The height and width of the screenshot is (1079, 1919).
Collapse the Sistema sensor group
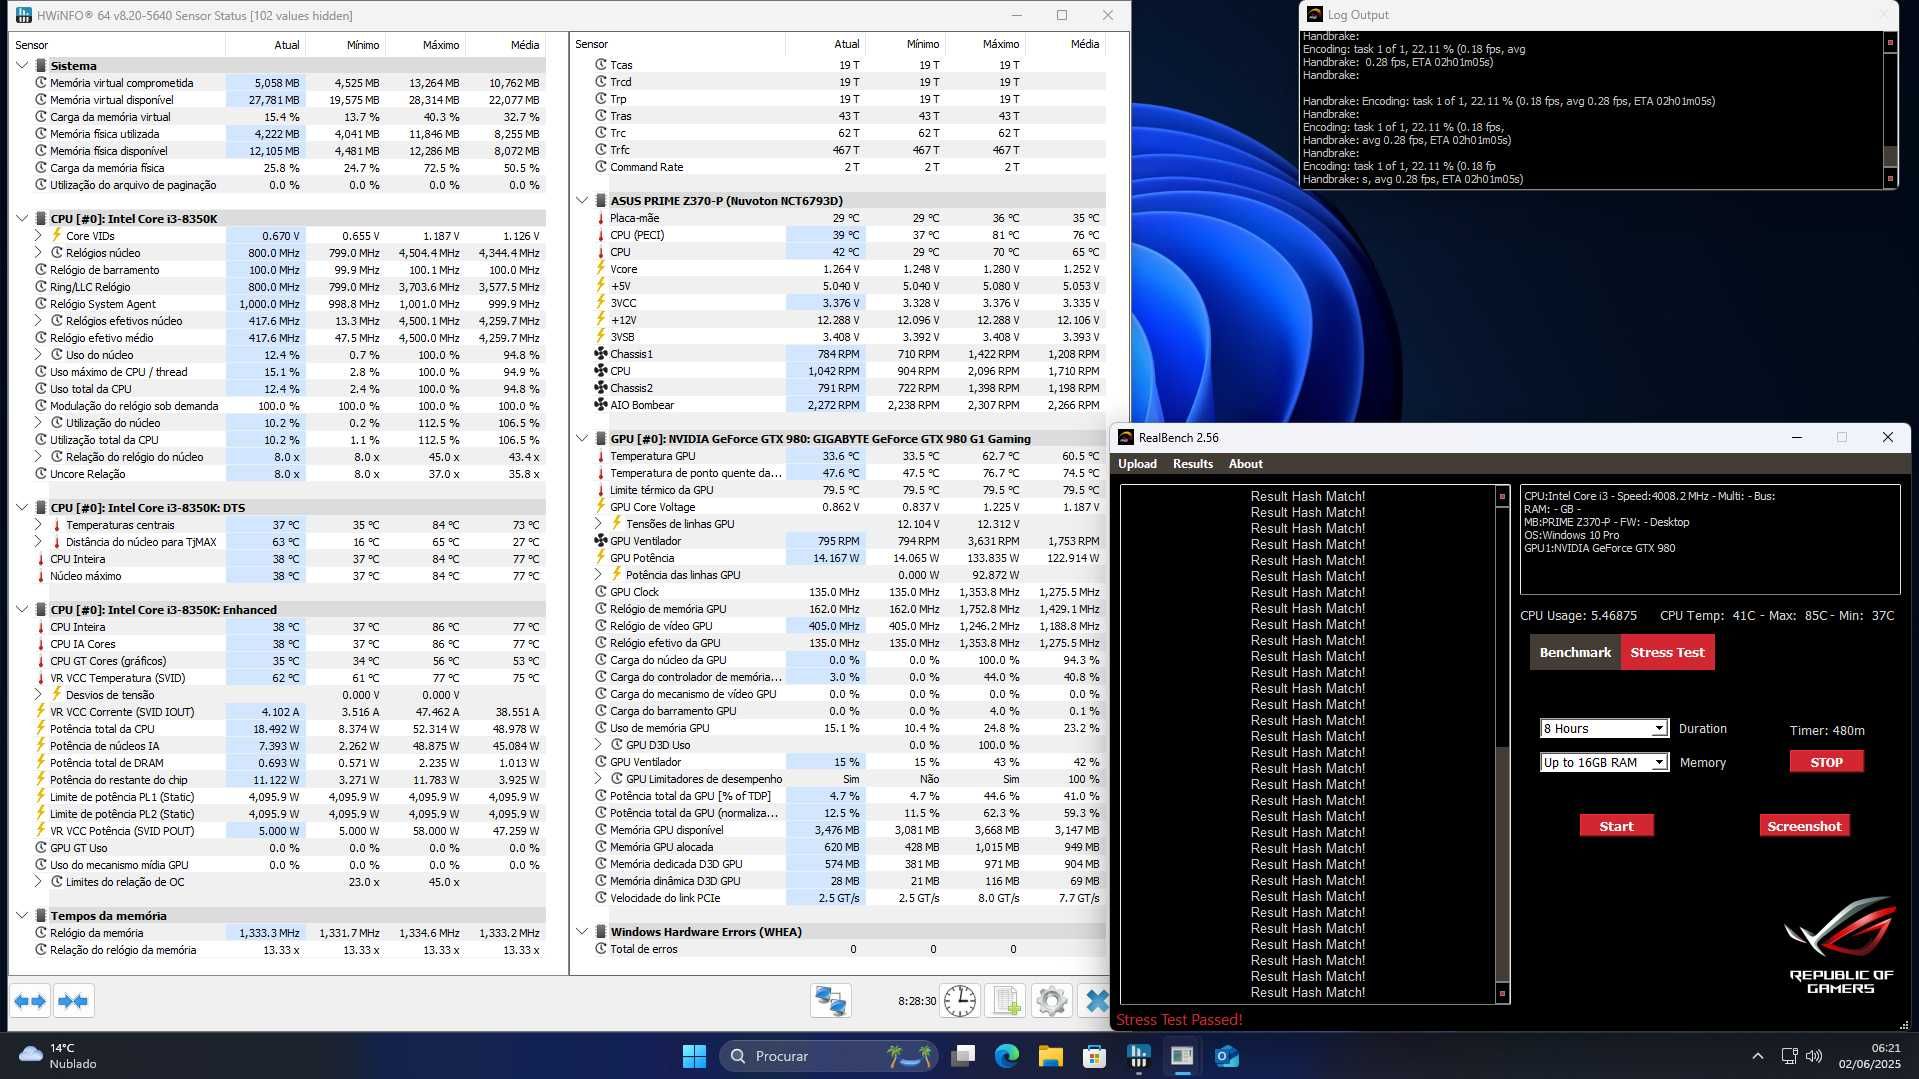click(x=22, y=65)
